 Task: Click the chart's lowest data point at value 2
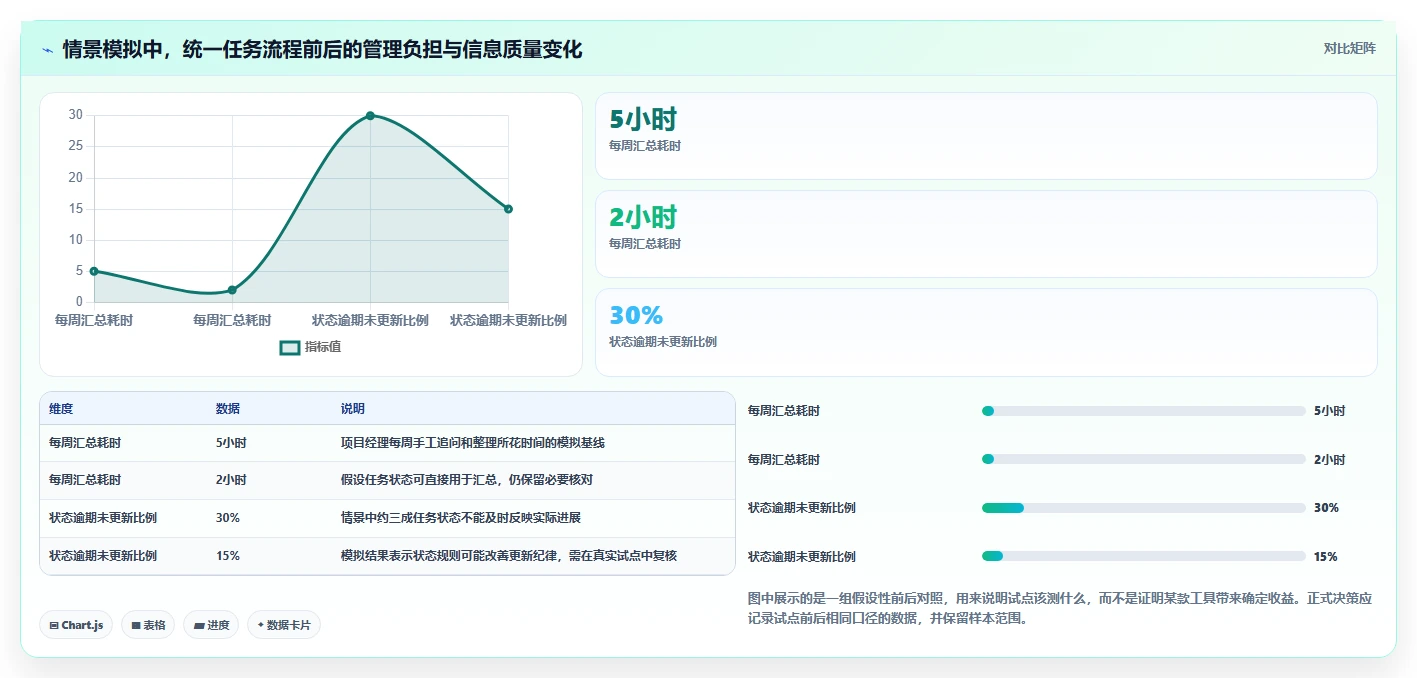click(x=232, y=290)
